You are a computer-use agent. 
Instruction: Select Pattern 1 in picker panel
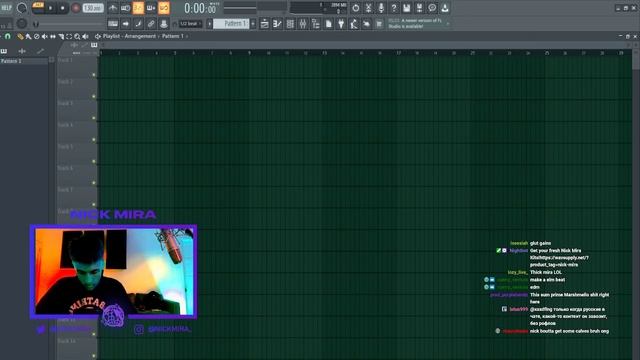pos(24,61)
